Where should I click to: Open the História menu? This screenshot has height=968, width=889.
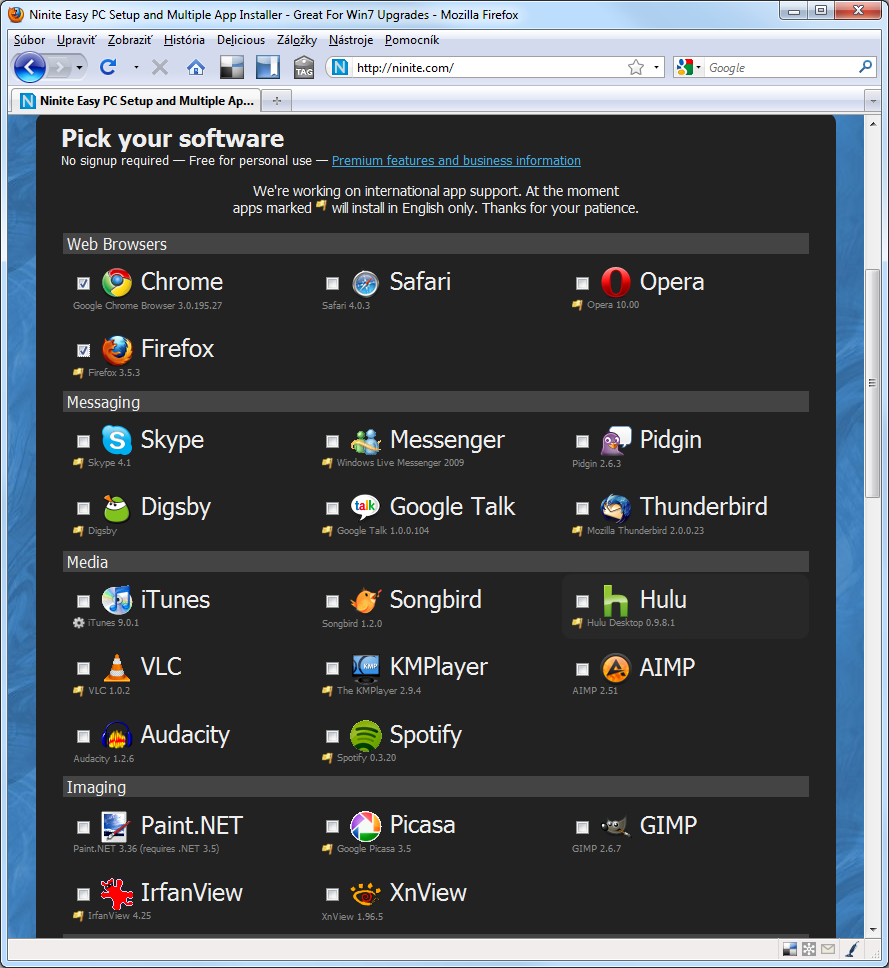184,40
